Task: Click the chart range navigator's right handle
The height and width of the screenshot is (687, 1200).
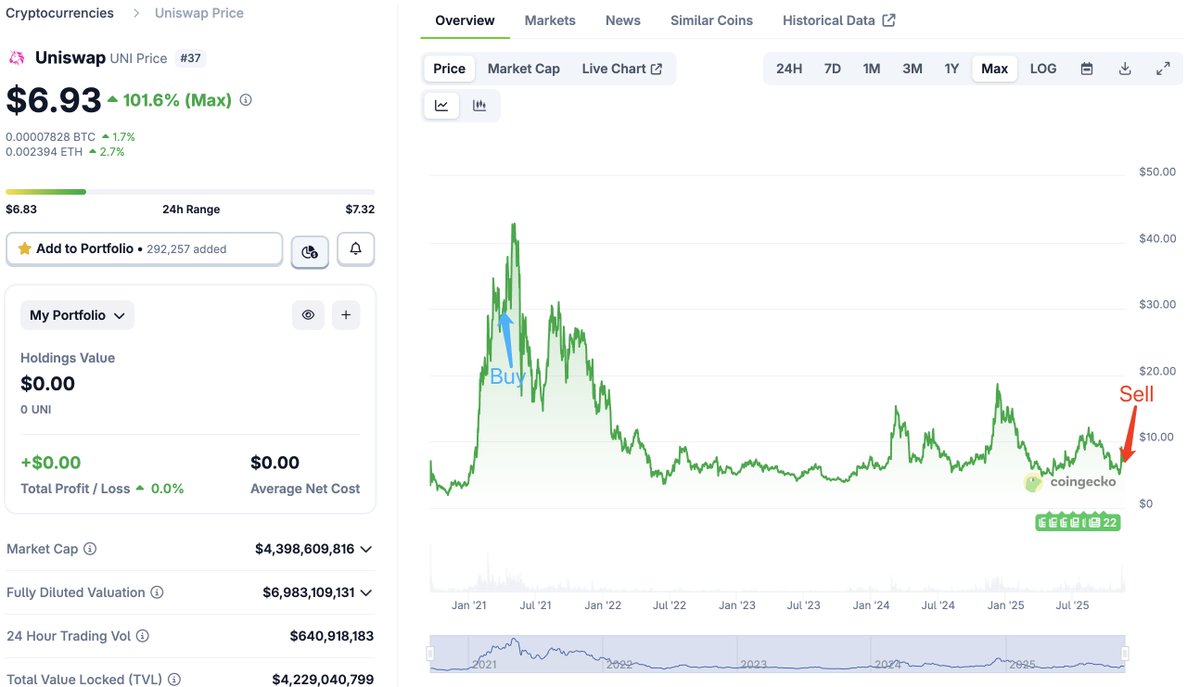Action: 1125,654
